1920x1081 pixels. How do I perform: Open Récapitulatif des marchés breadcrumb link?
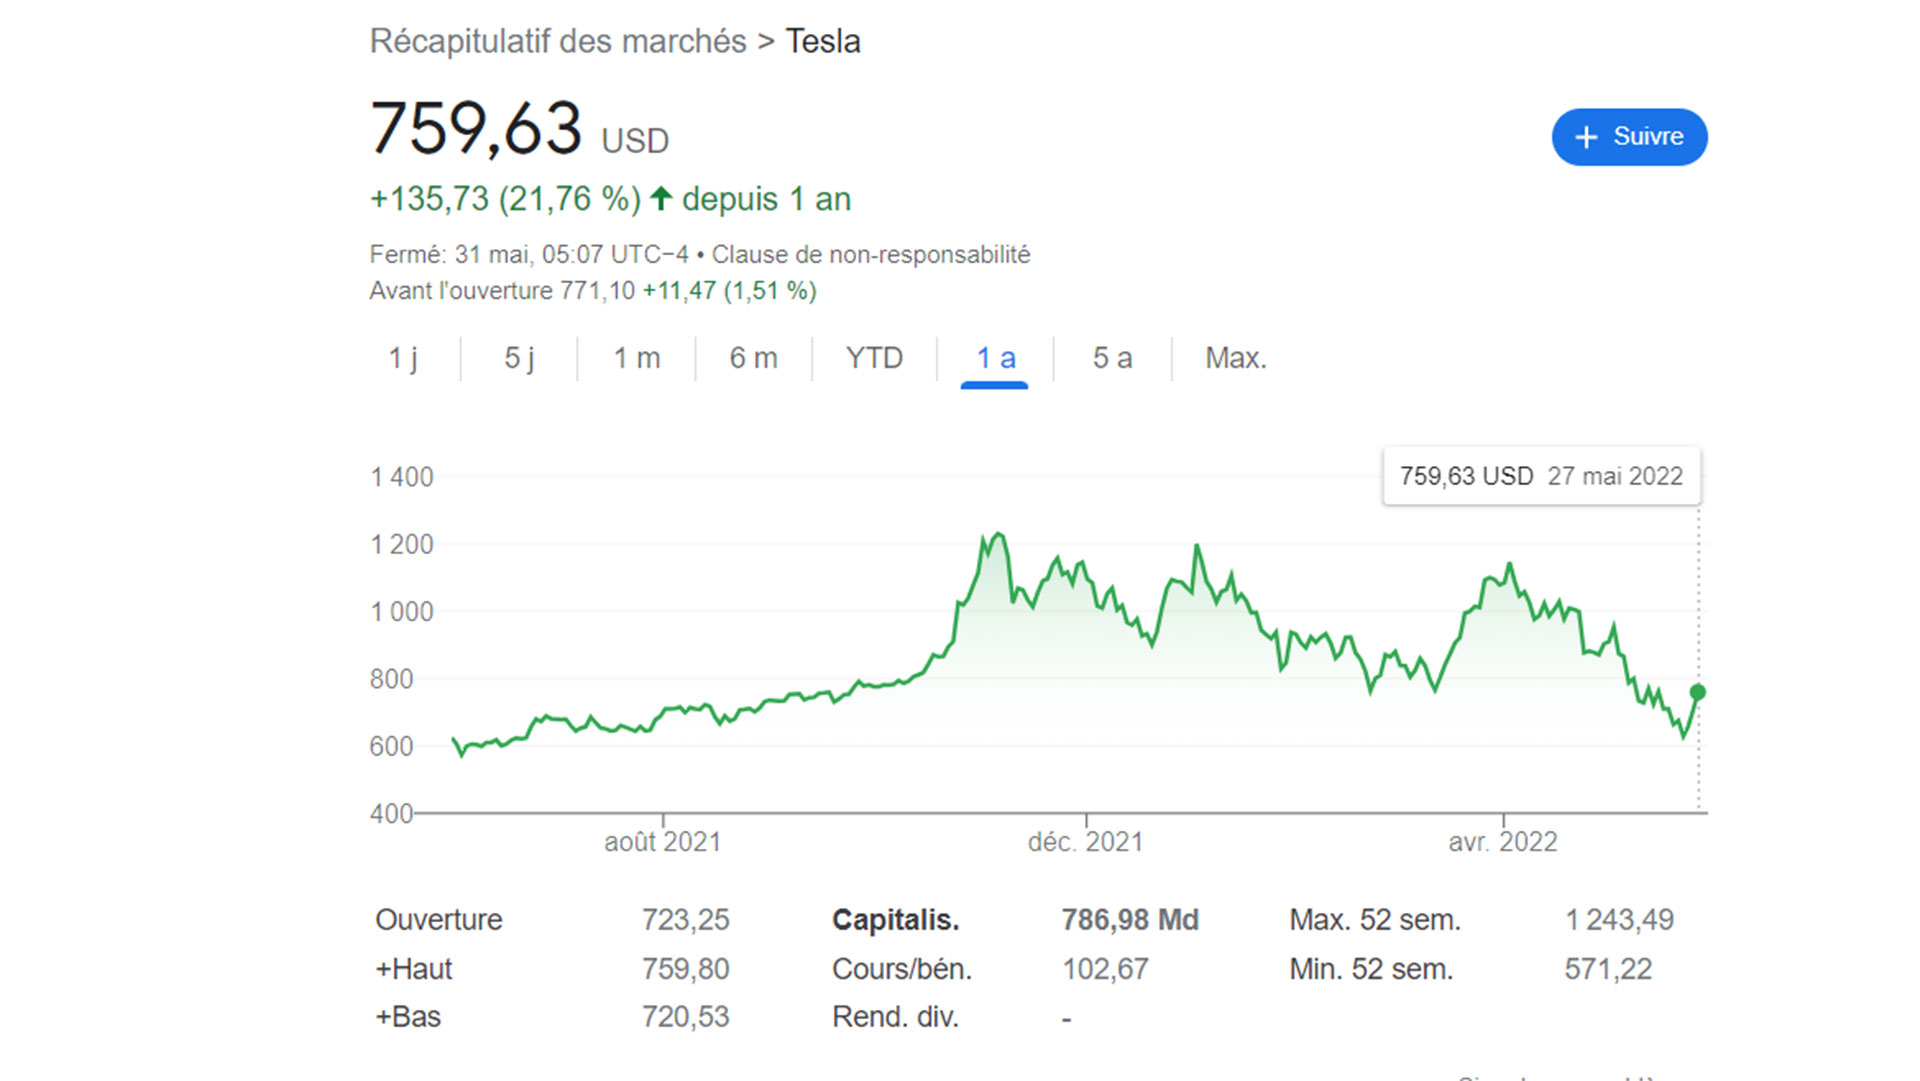558,42
